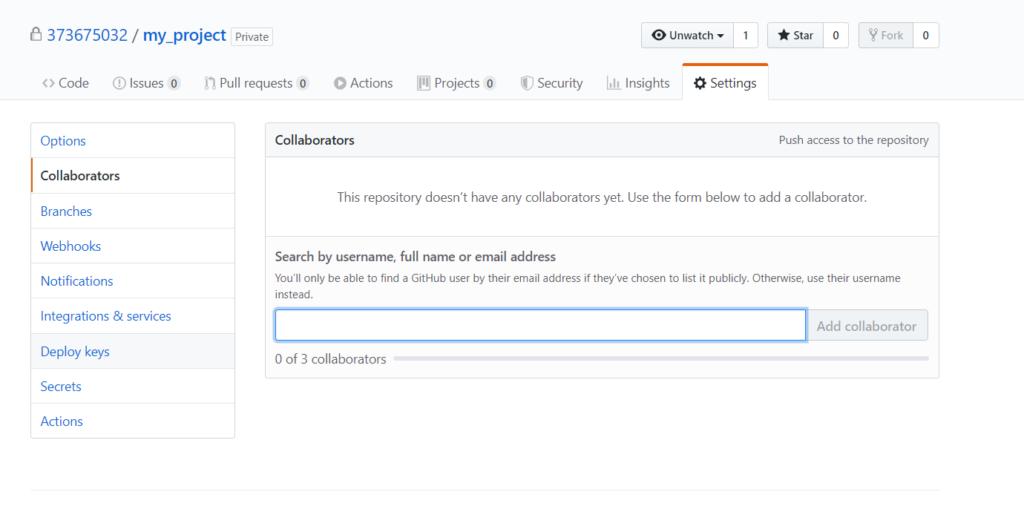Click the stargazers count next to Star

[835, 35]
